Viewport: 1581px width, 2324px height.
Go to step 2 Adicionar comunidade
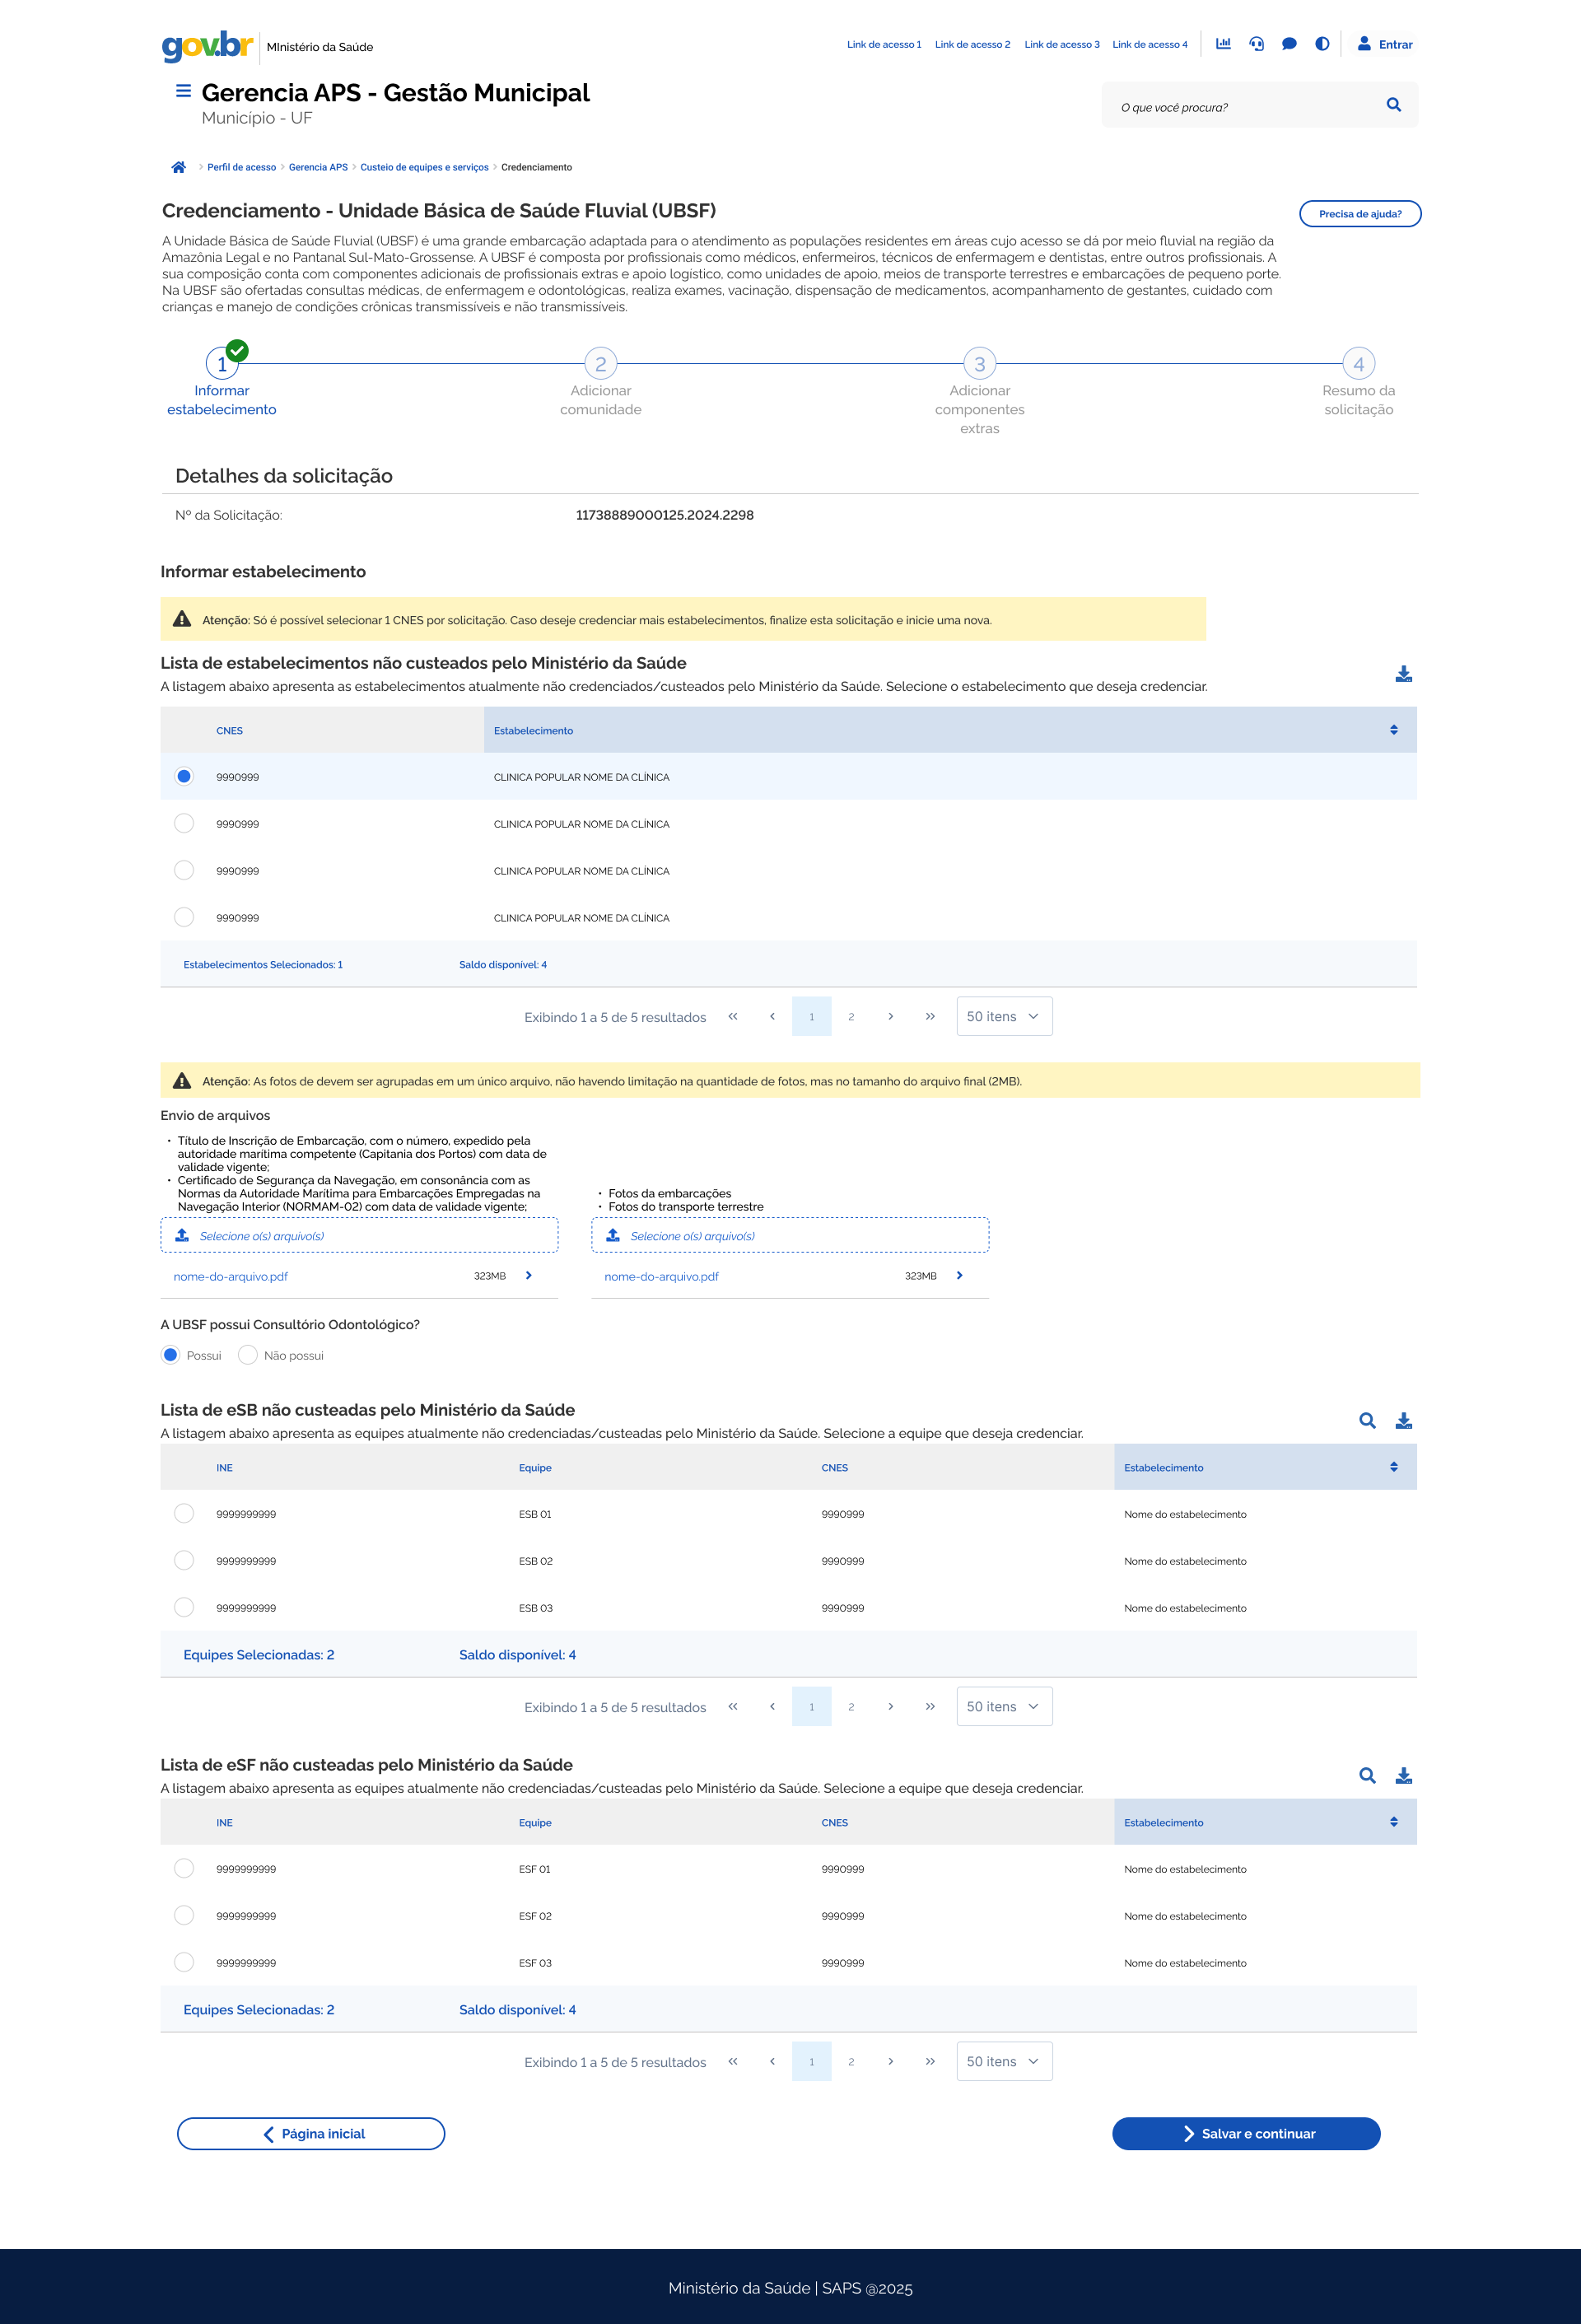pos(601,364)
